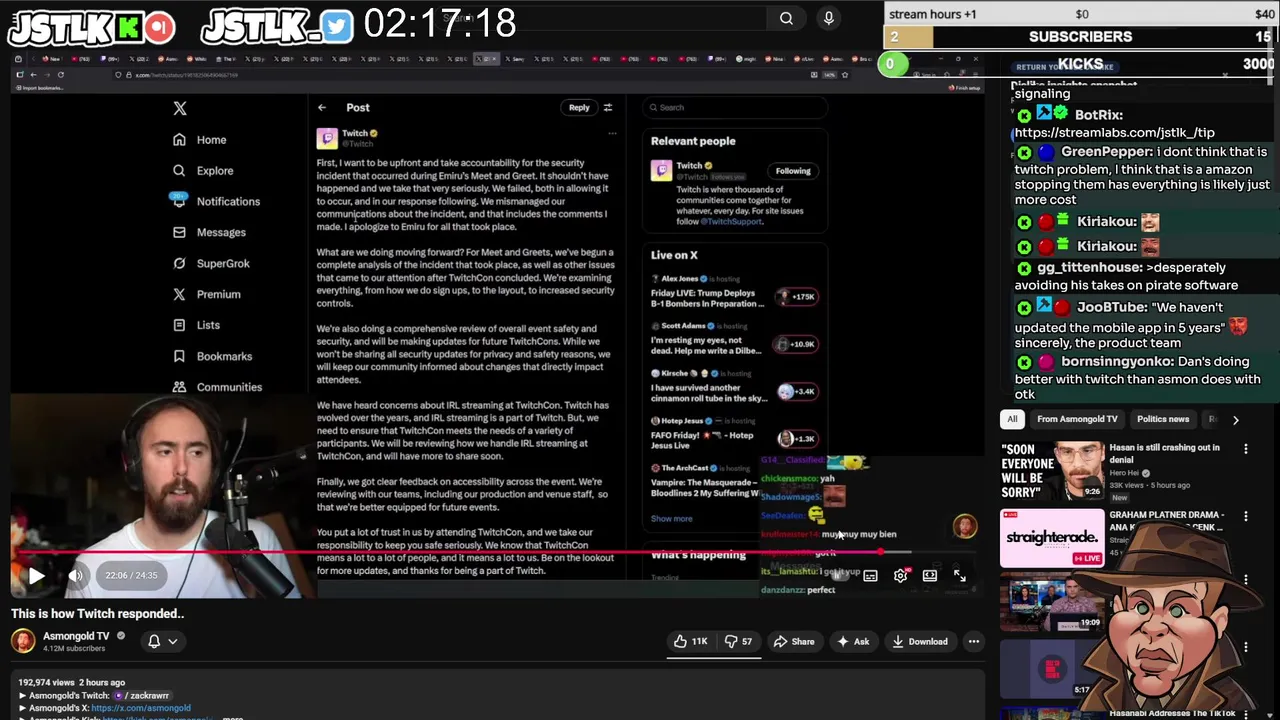
Task: Click the YouTube search magnifier button
Action: [x=787, y=18]
